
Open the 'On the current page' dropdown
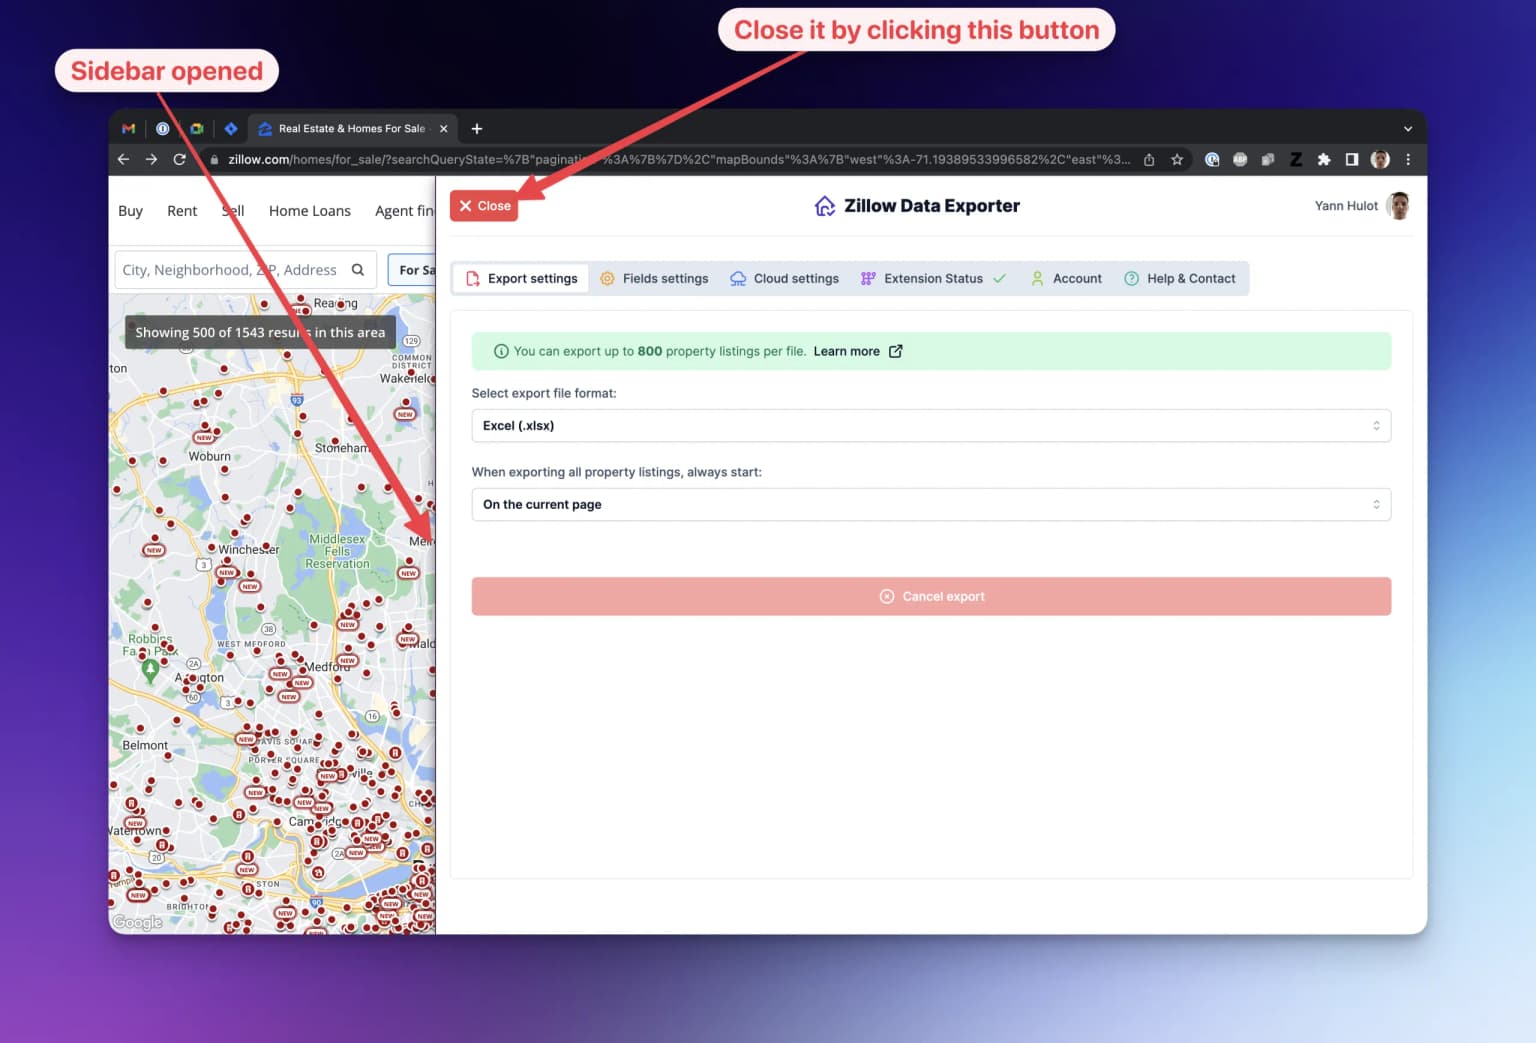pyautogui.click(x=931, y=505)
